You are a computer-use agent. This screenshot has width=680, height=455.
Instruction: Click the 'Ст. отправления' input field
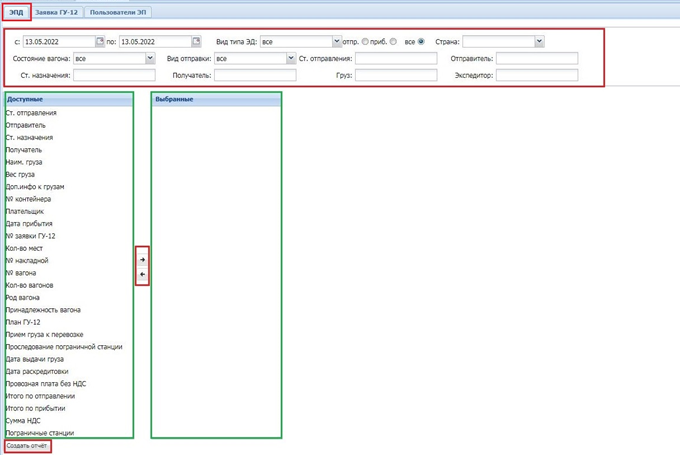(396, 59)
